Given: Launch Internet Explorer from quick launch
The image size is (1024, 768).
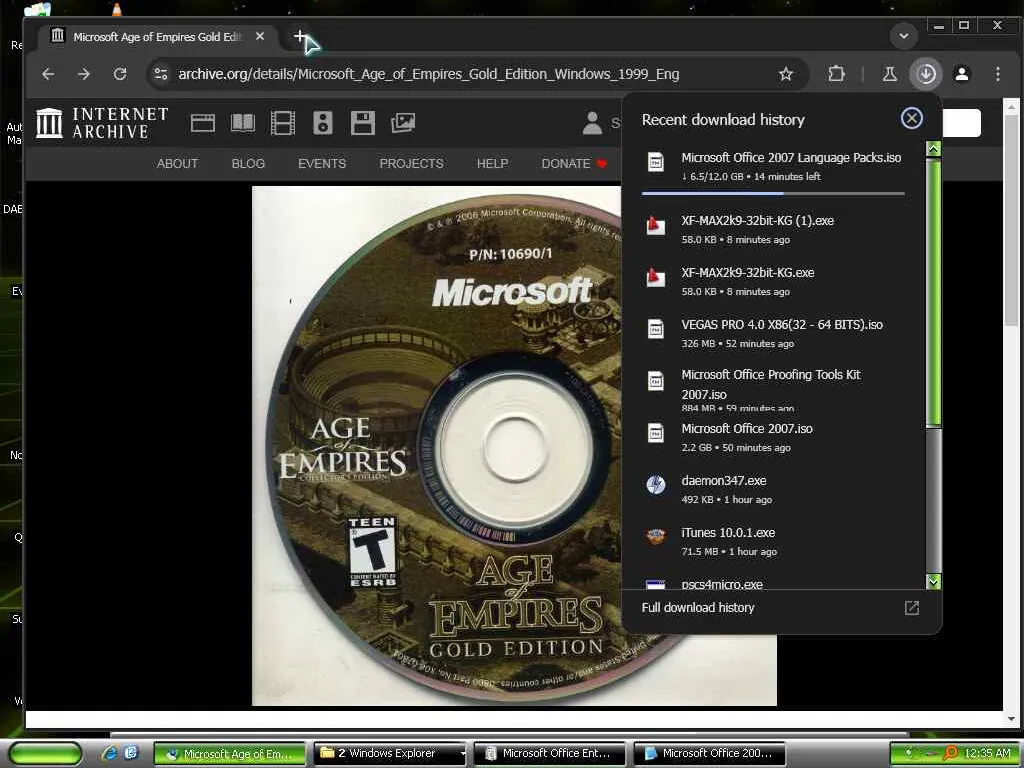Looking at the screenshot, I should pos(110,753).
